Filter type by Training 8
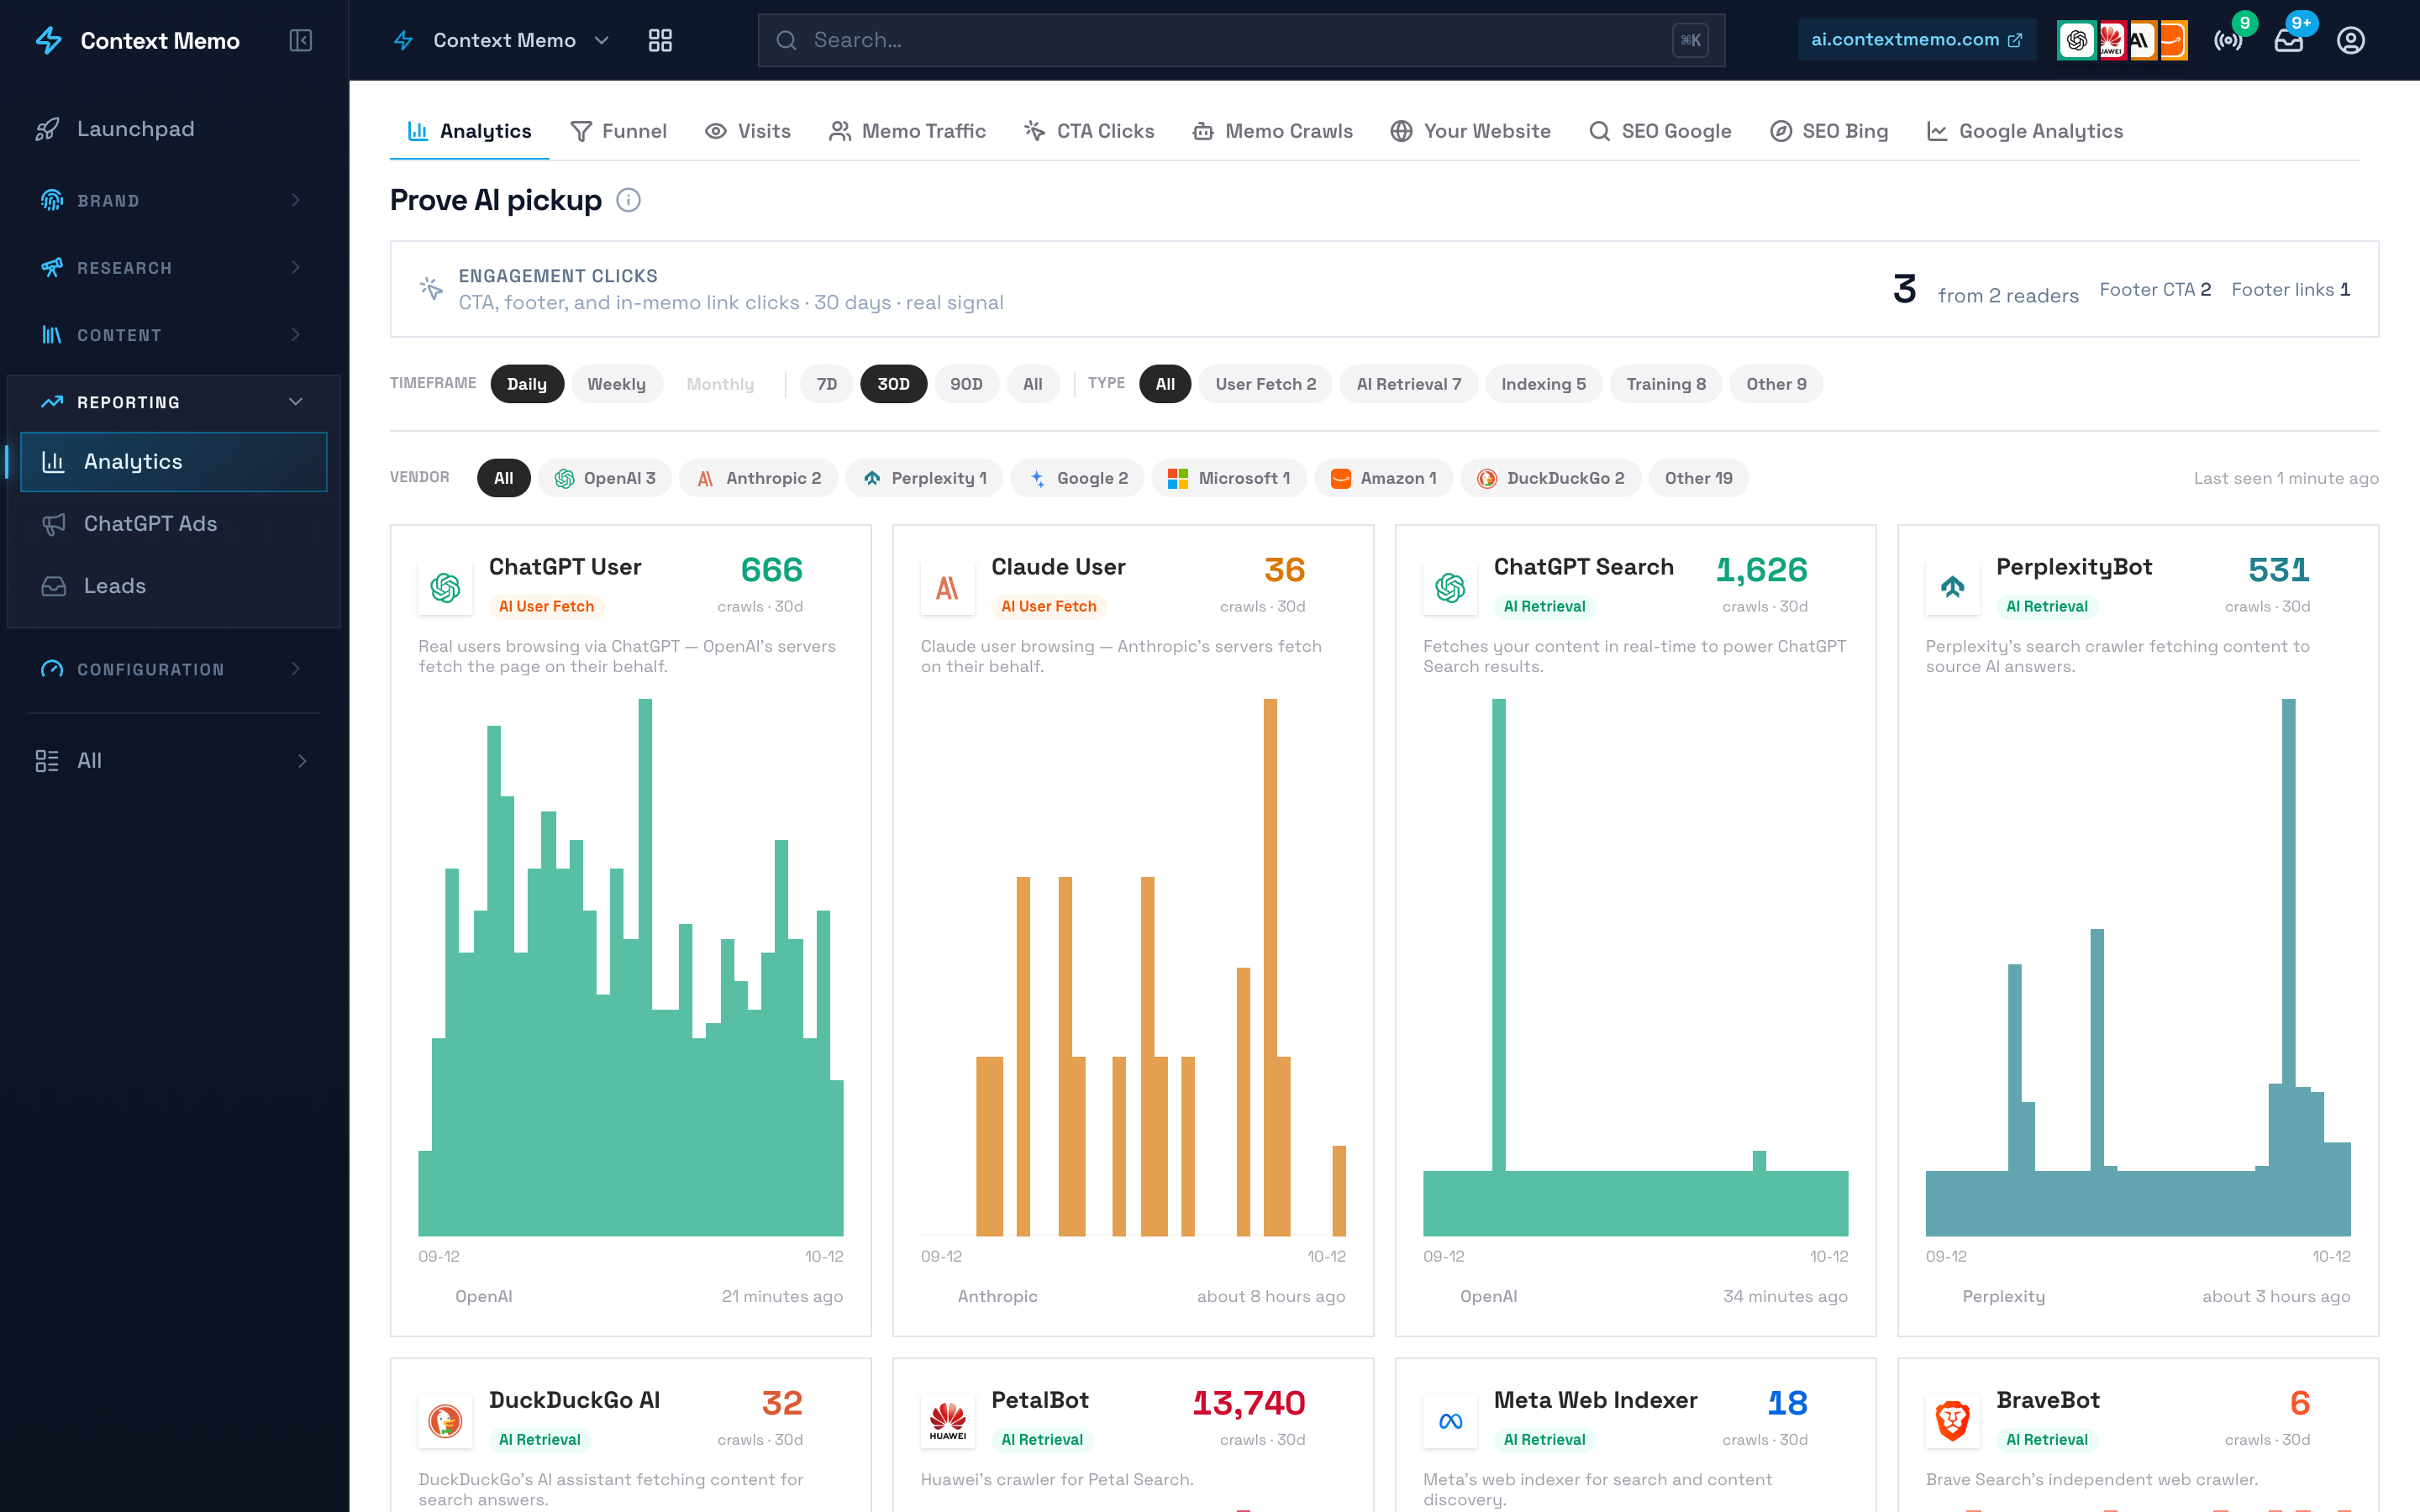The height and width of the screenshot is (1512, 2420). click(1666, 384)
